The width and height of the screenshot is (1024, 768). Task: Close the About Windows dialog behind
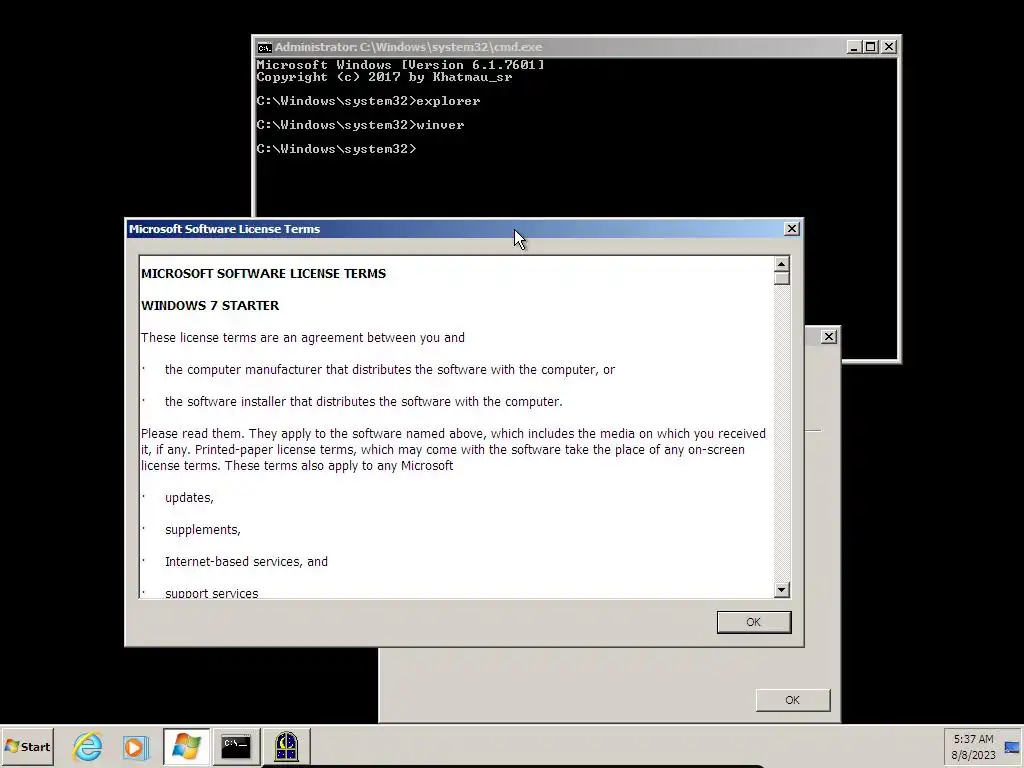tap(829, 336)
